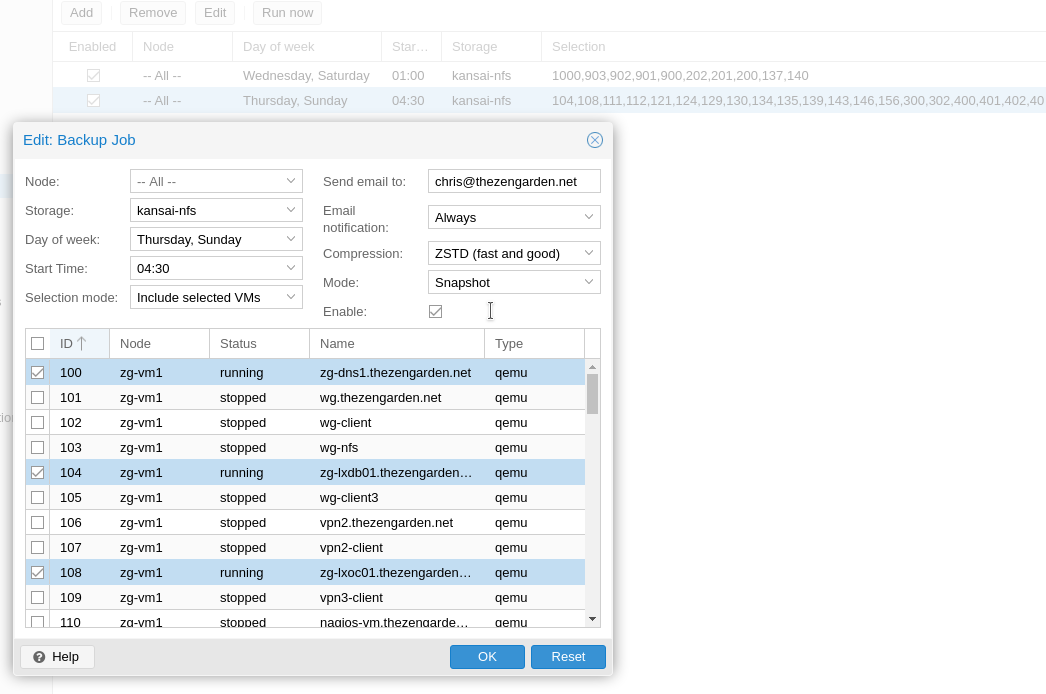Viewport: 1046px width, 694px height.
Task: Click the VM list scrollbar thumb
Action: (x=592, y=394)
